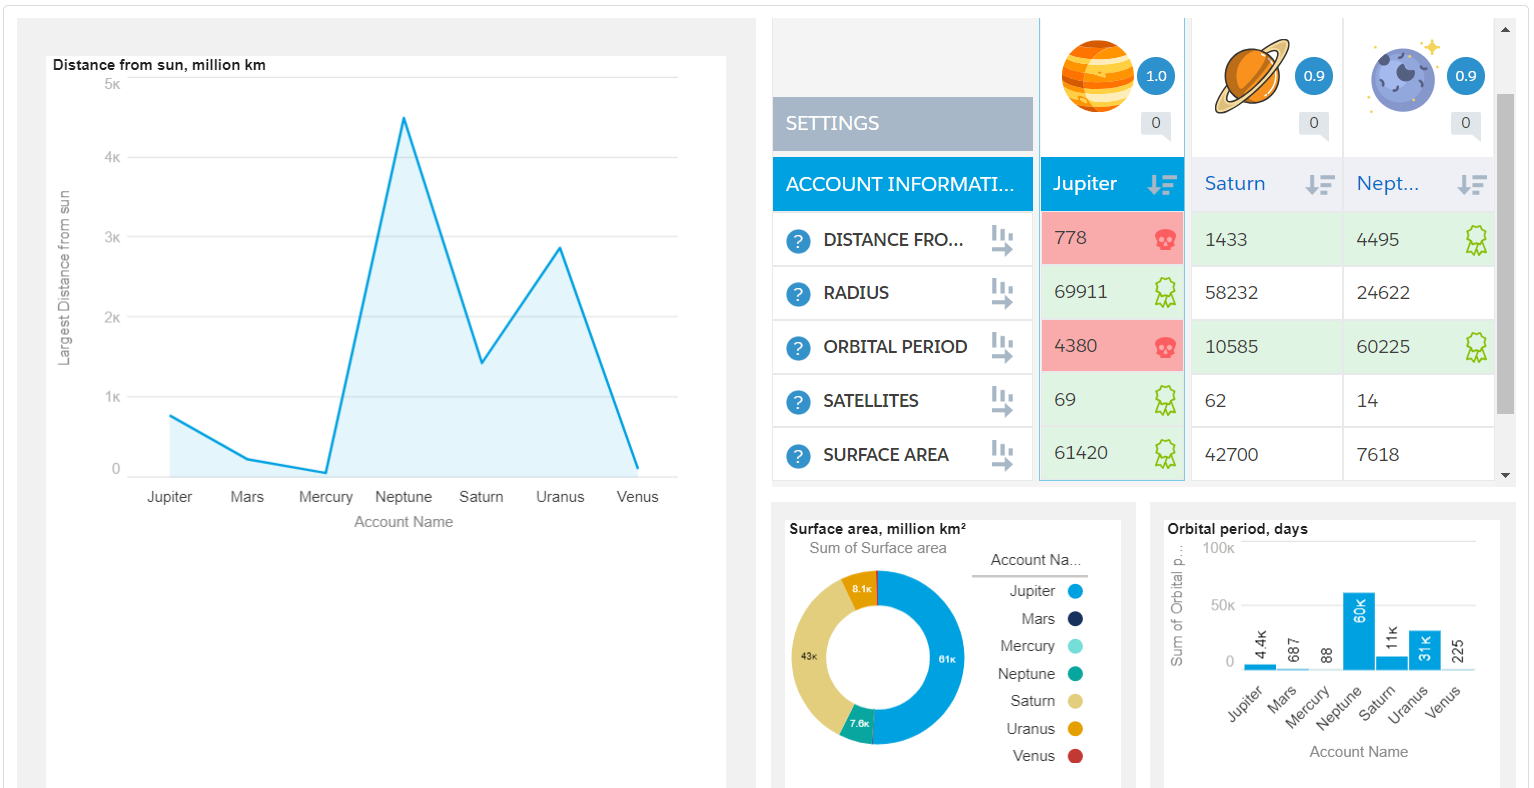
Task: Click the Surface Area row label
Action: click(x=885, y=455)
